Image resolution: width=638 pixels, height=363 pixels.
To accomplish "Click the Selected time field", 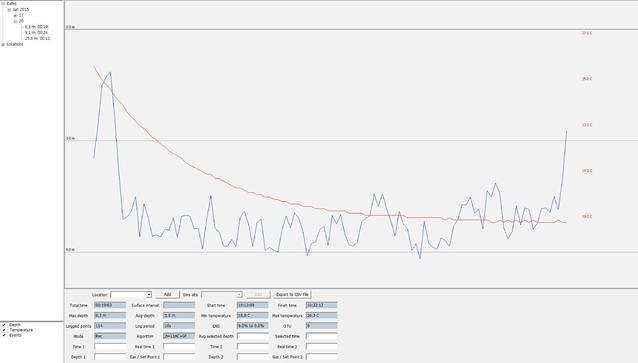I will coord(321,336).
